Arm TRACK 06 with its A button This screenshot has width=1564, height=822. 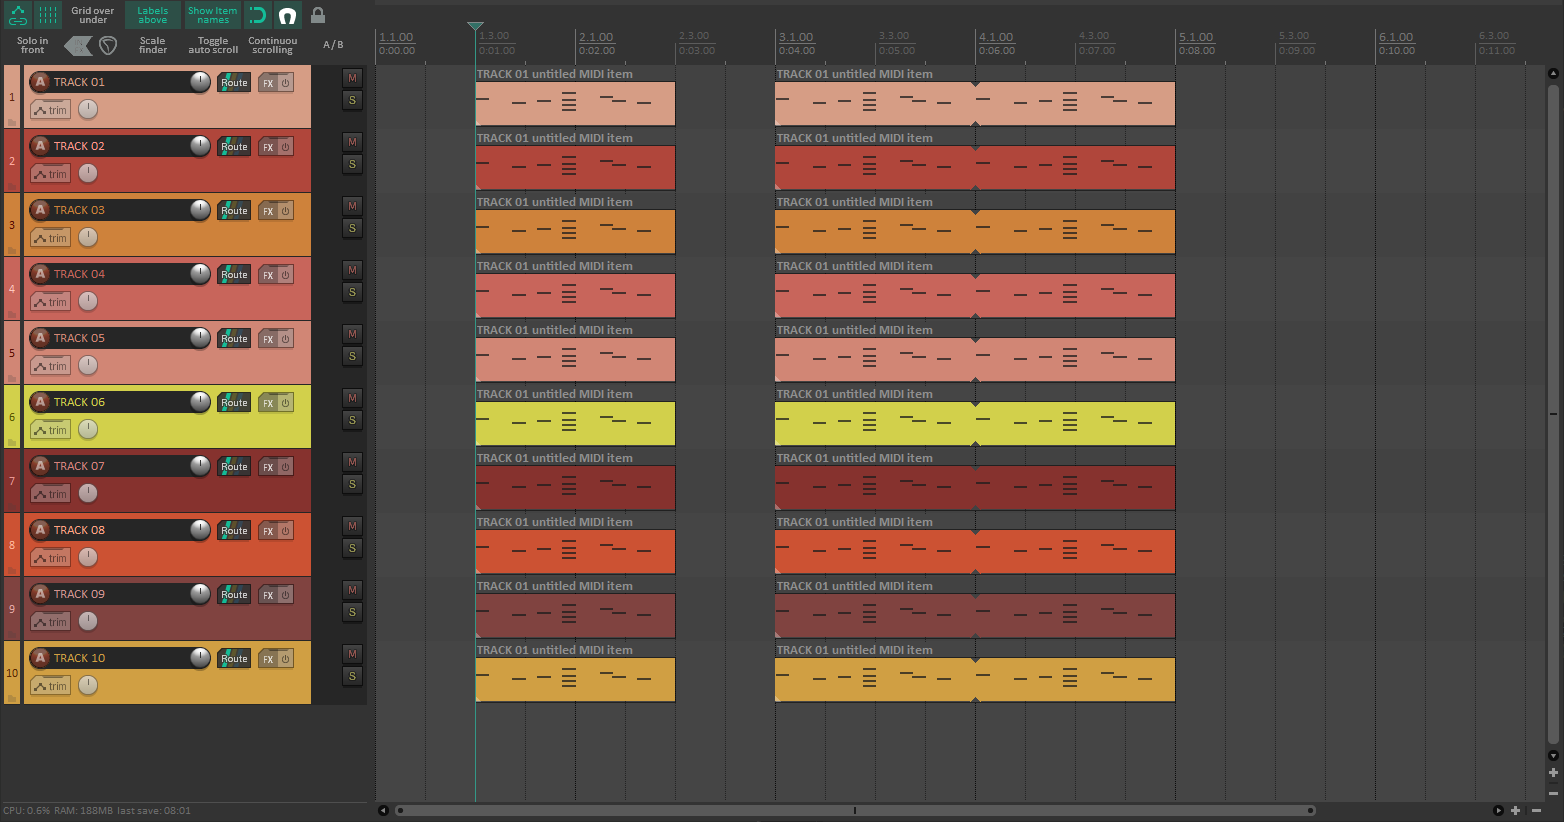(40, 402)
